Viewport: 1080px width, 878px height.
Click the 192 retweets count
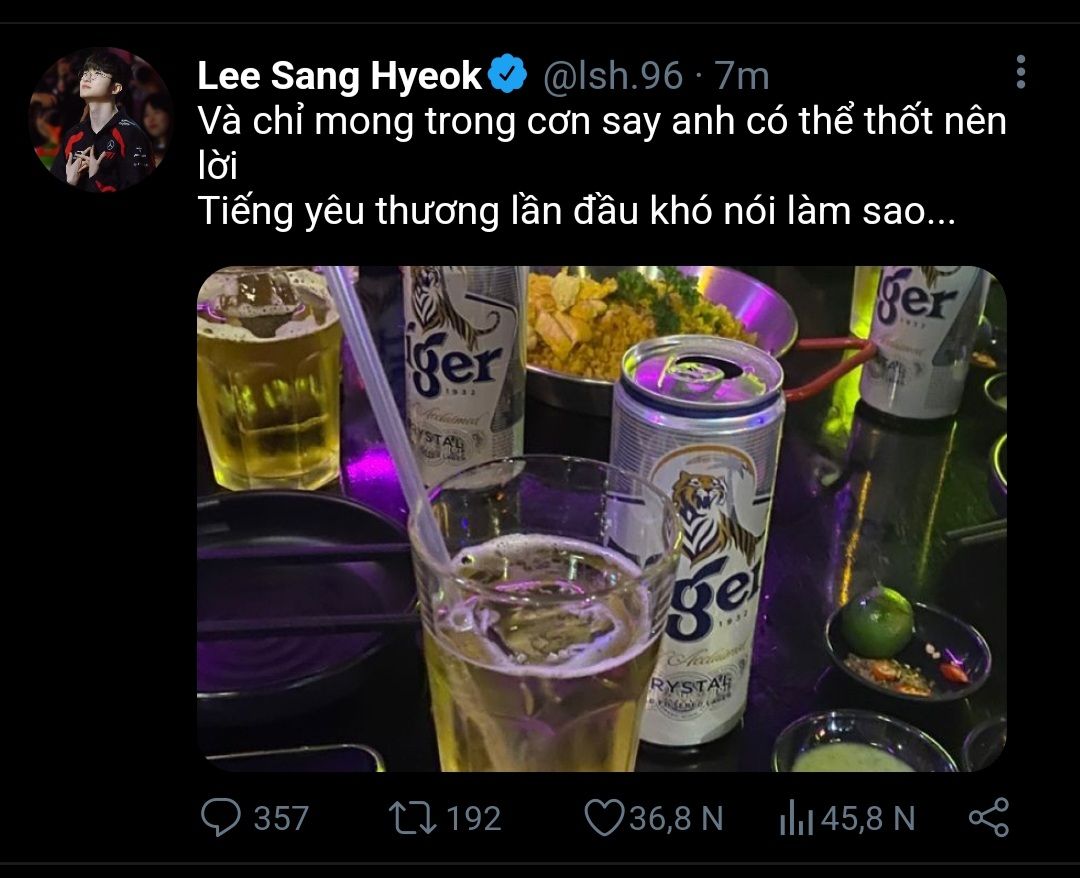[474, 819]
